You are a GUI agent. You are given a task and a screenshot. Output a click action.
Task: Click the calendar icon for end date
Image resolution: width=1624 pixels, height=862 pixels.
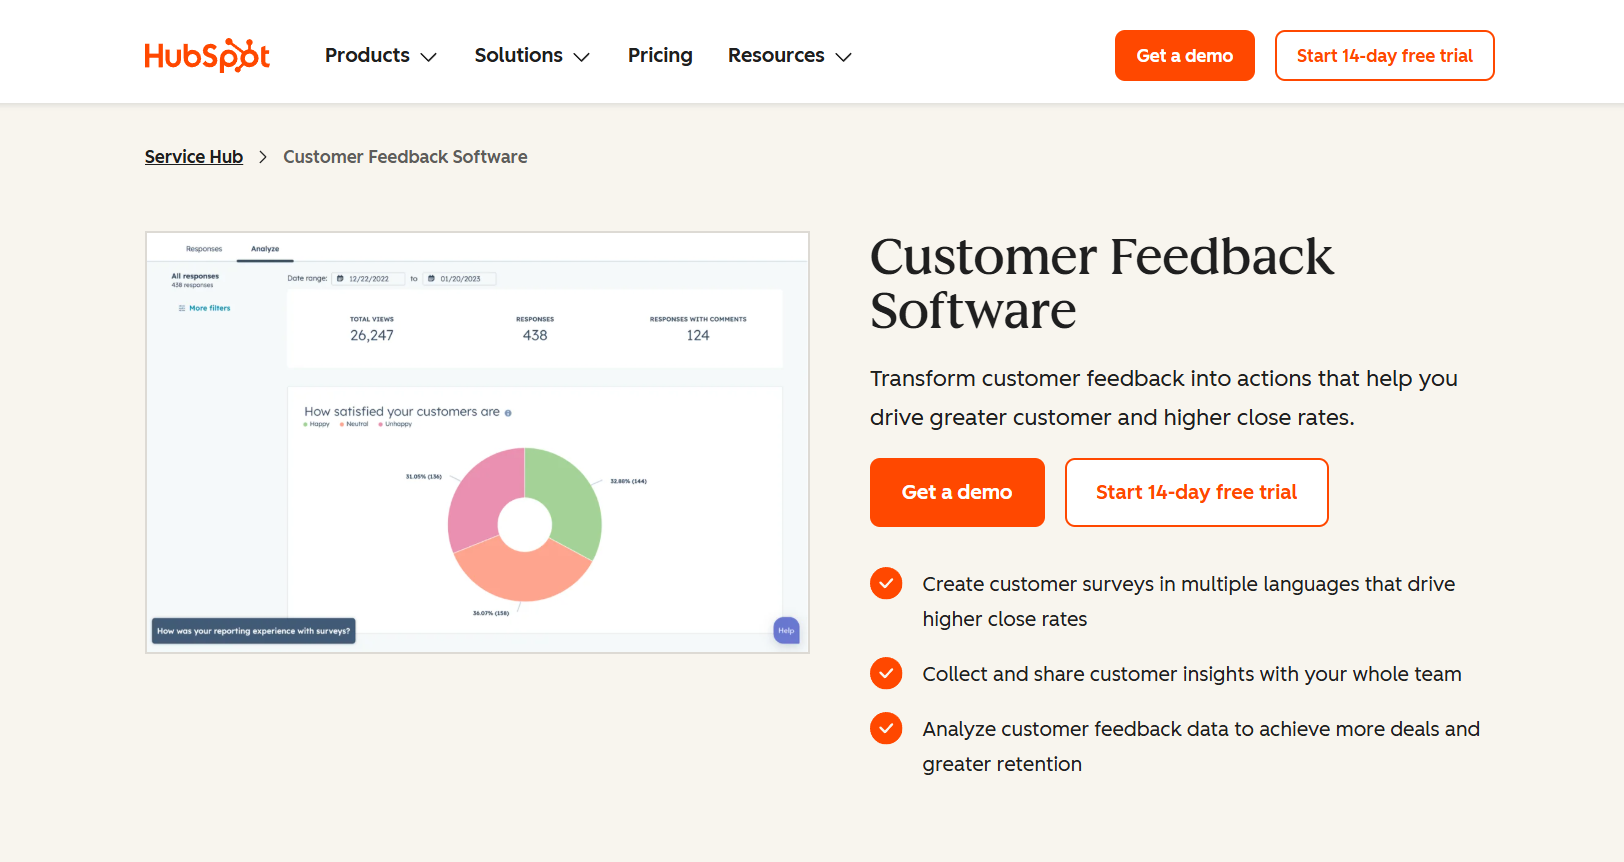(x=432, y=278)
